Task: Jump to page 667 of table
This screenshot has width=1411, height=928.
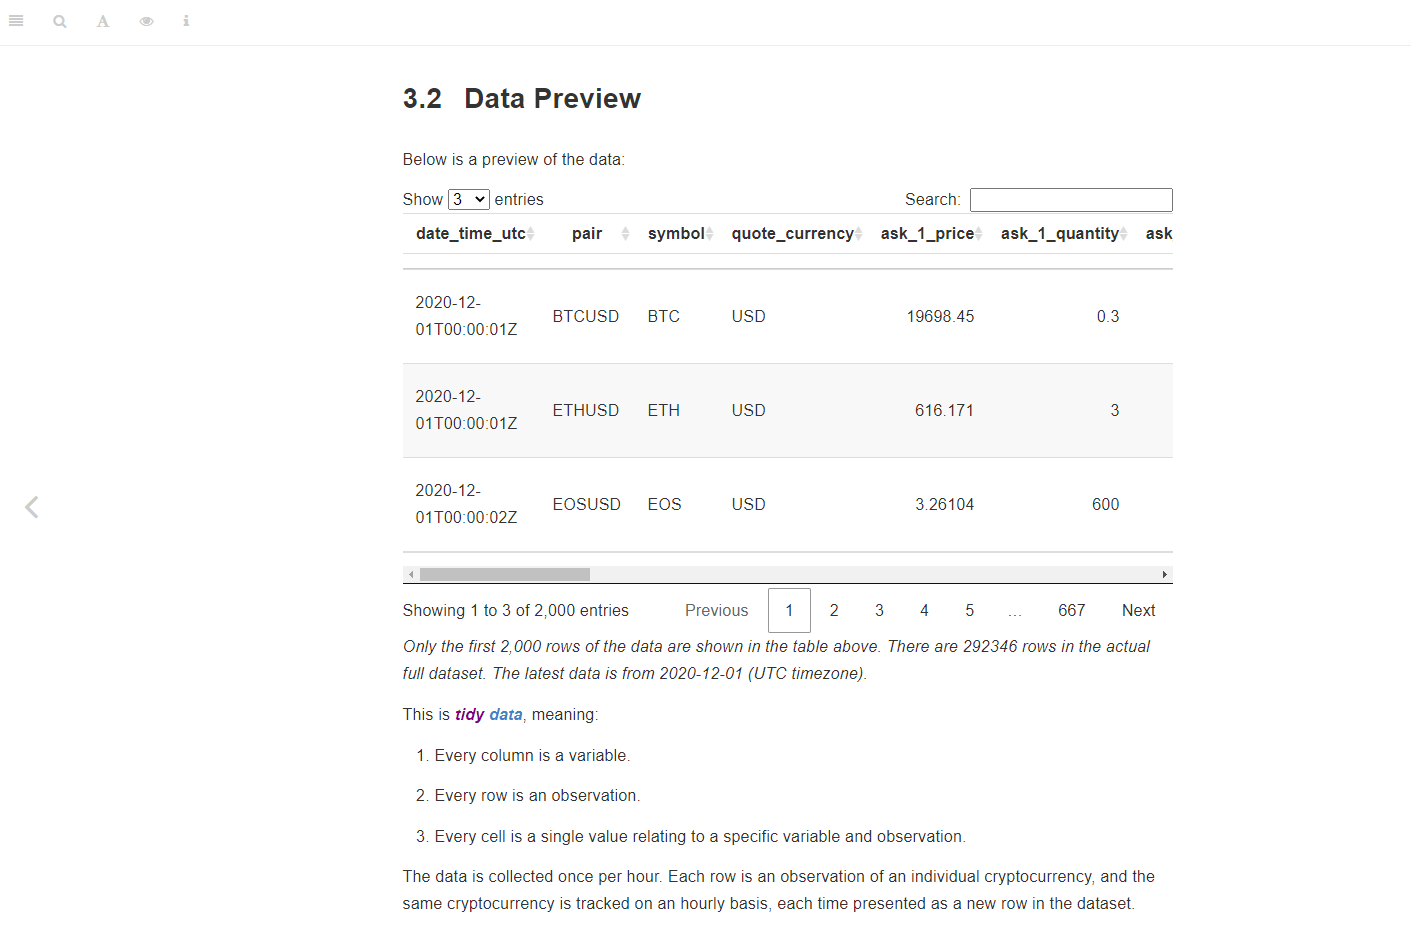Action: pyautogui.click(x=1072, y=610)
